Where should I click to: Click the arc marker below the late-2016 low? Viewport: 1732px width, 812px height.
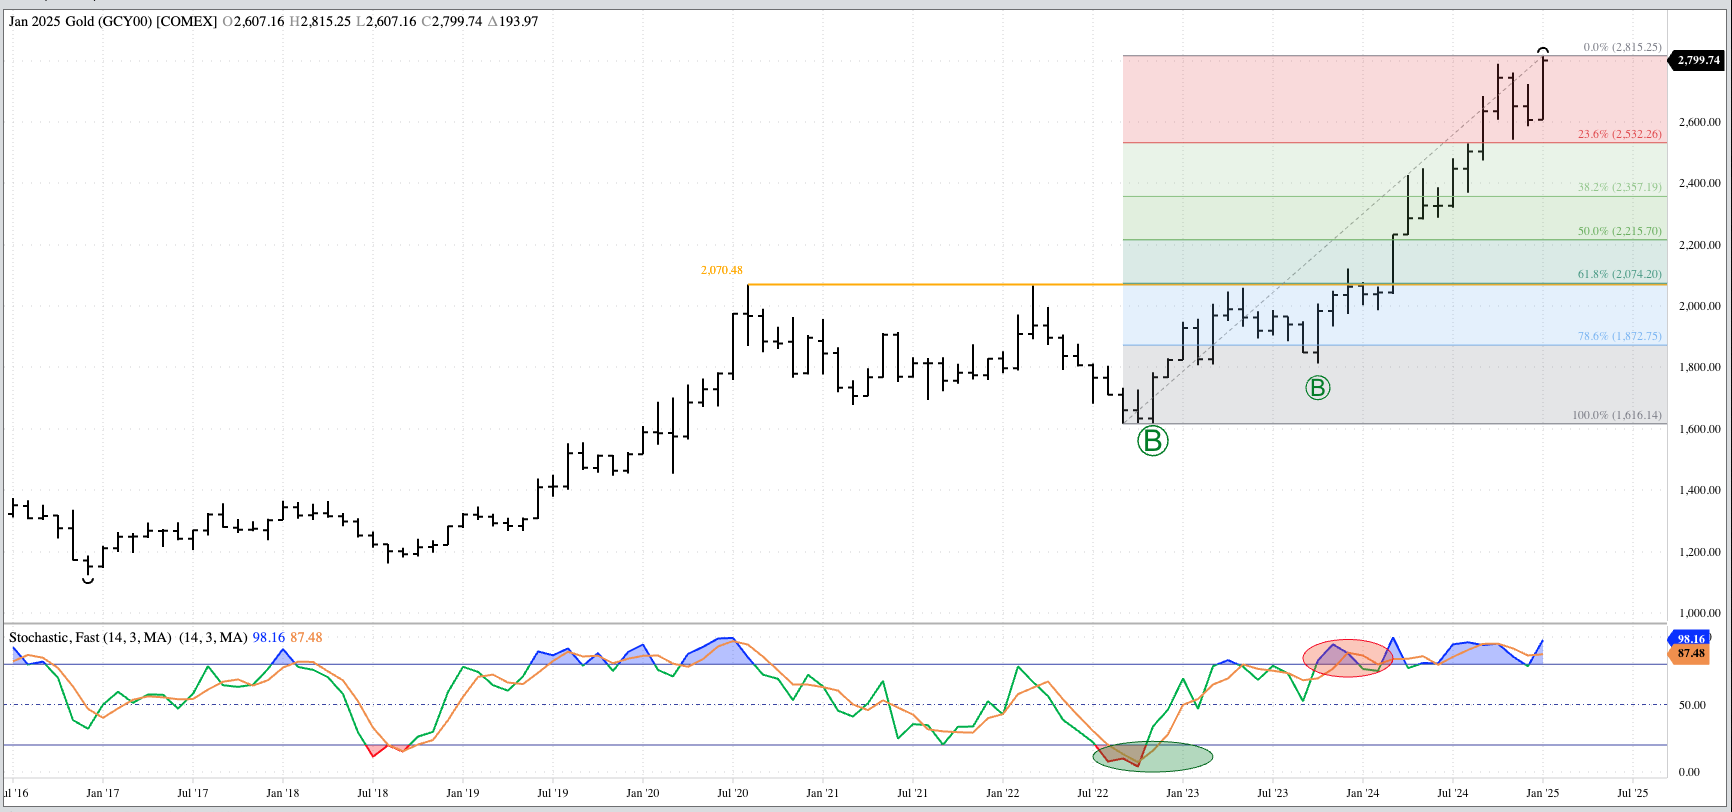coord(88,579)
